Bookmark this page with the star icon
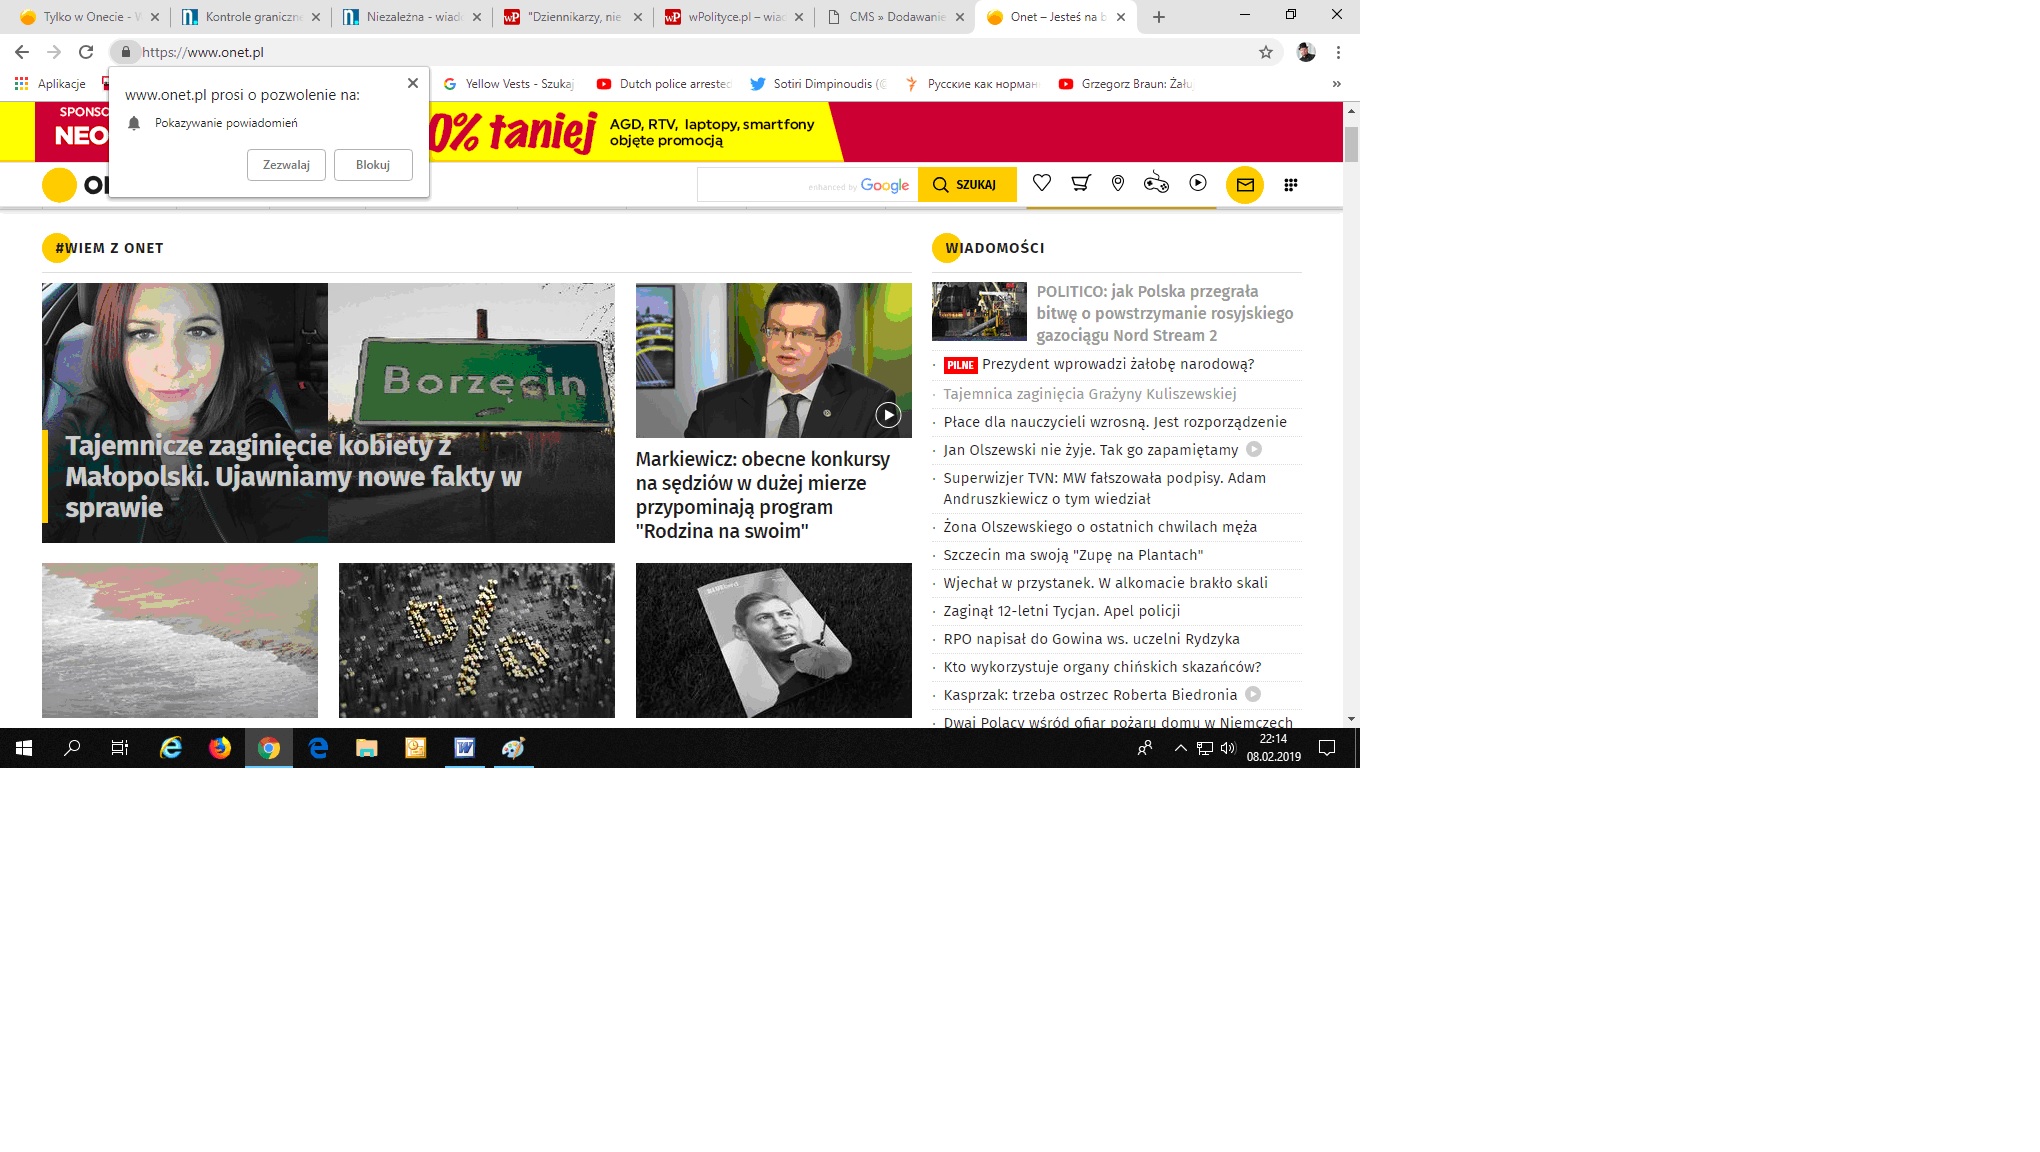This screenshot has height=1152, width=2040. [x=1266, y=52]
